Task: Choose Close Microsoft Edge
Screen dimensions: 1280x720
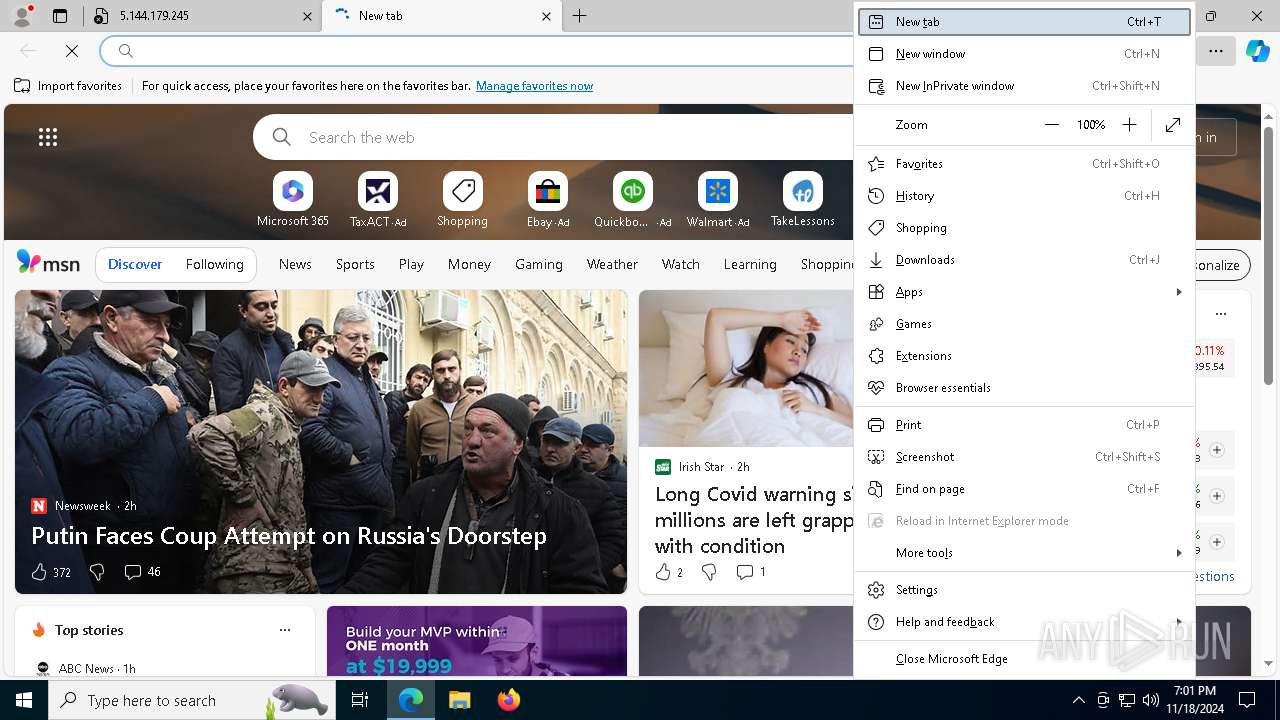Action: pyautogui.click(x=1025, y=659)
